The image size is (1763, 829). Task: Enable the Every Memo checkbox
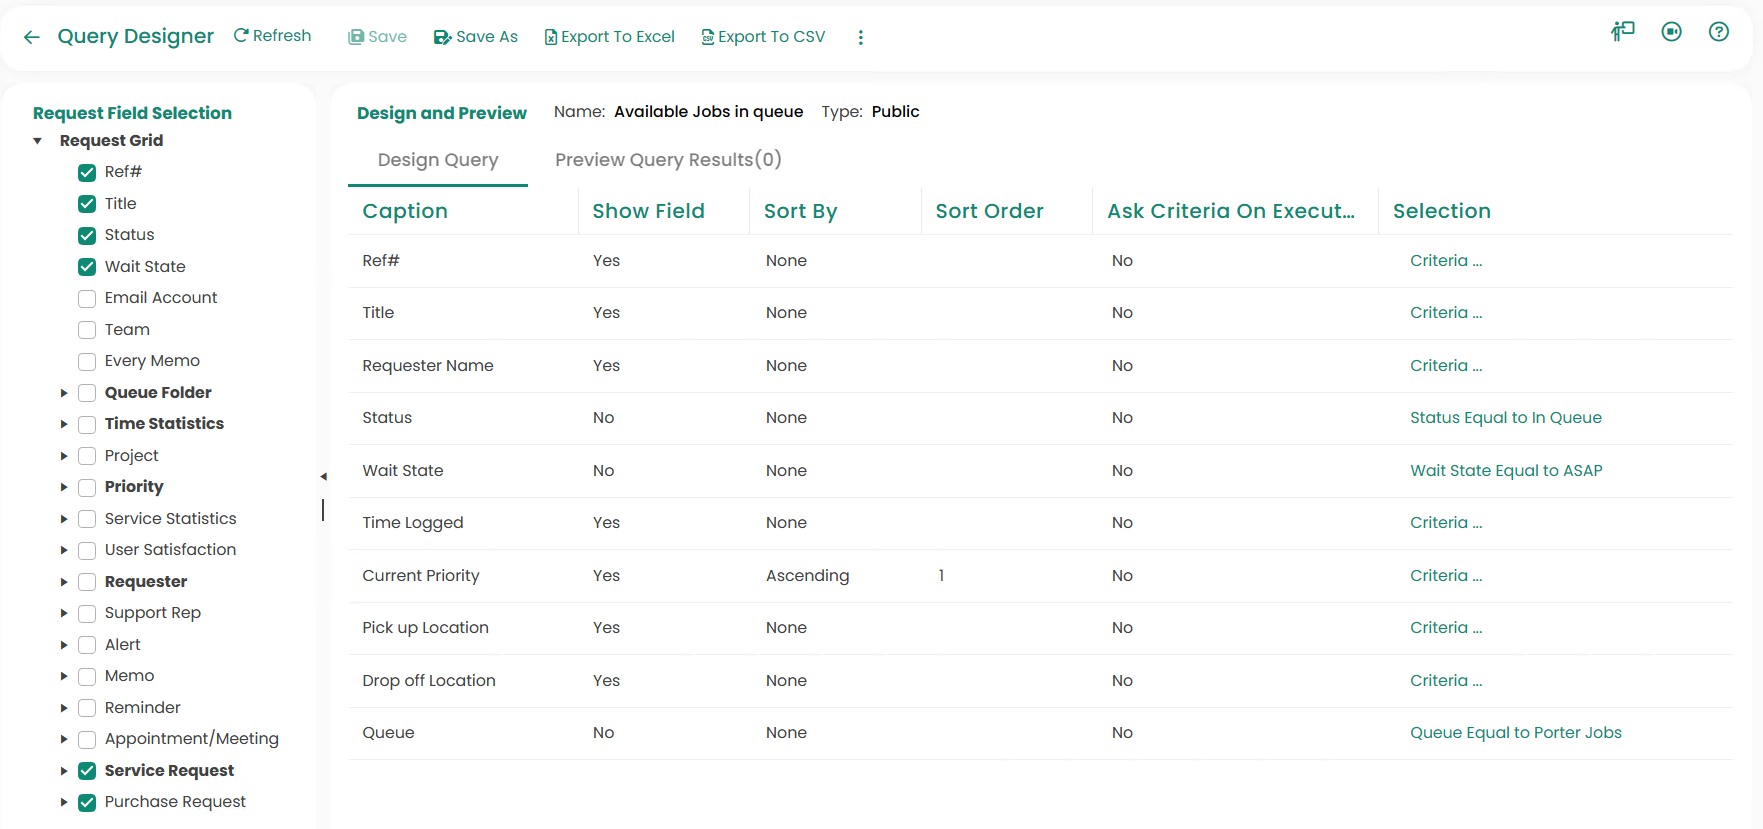point(87,361)
